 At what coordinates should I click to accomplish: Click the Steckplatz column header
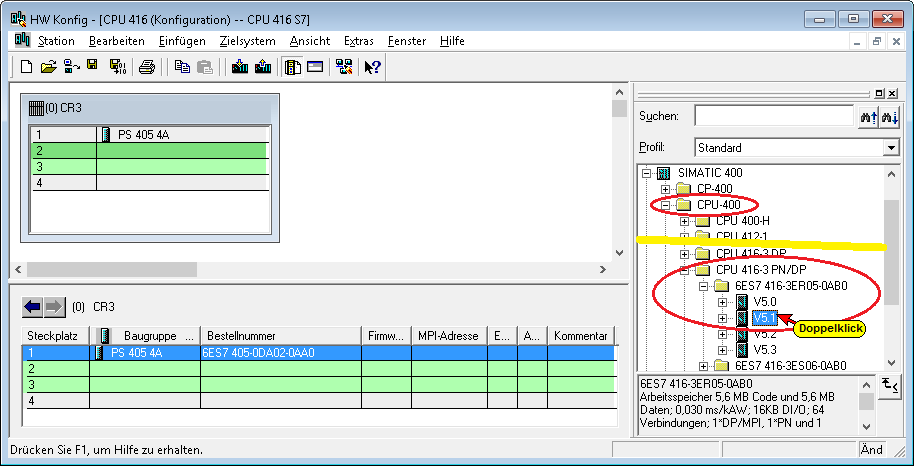point(56,336)
